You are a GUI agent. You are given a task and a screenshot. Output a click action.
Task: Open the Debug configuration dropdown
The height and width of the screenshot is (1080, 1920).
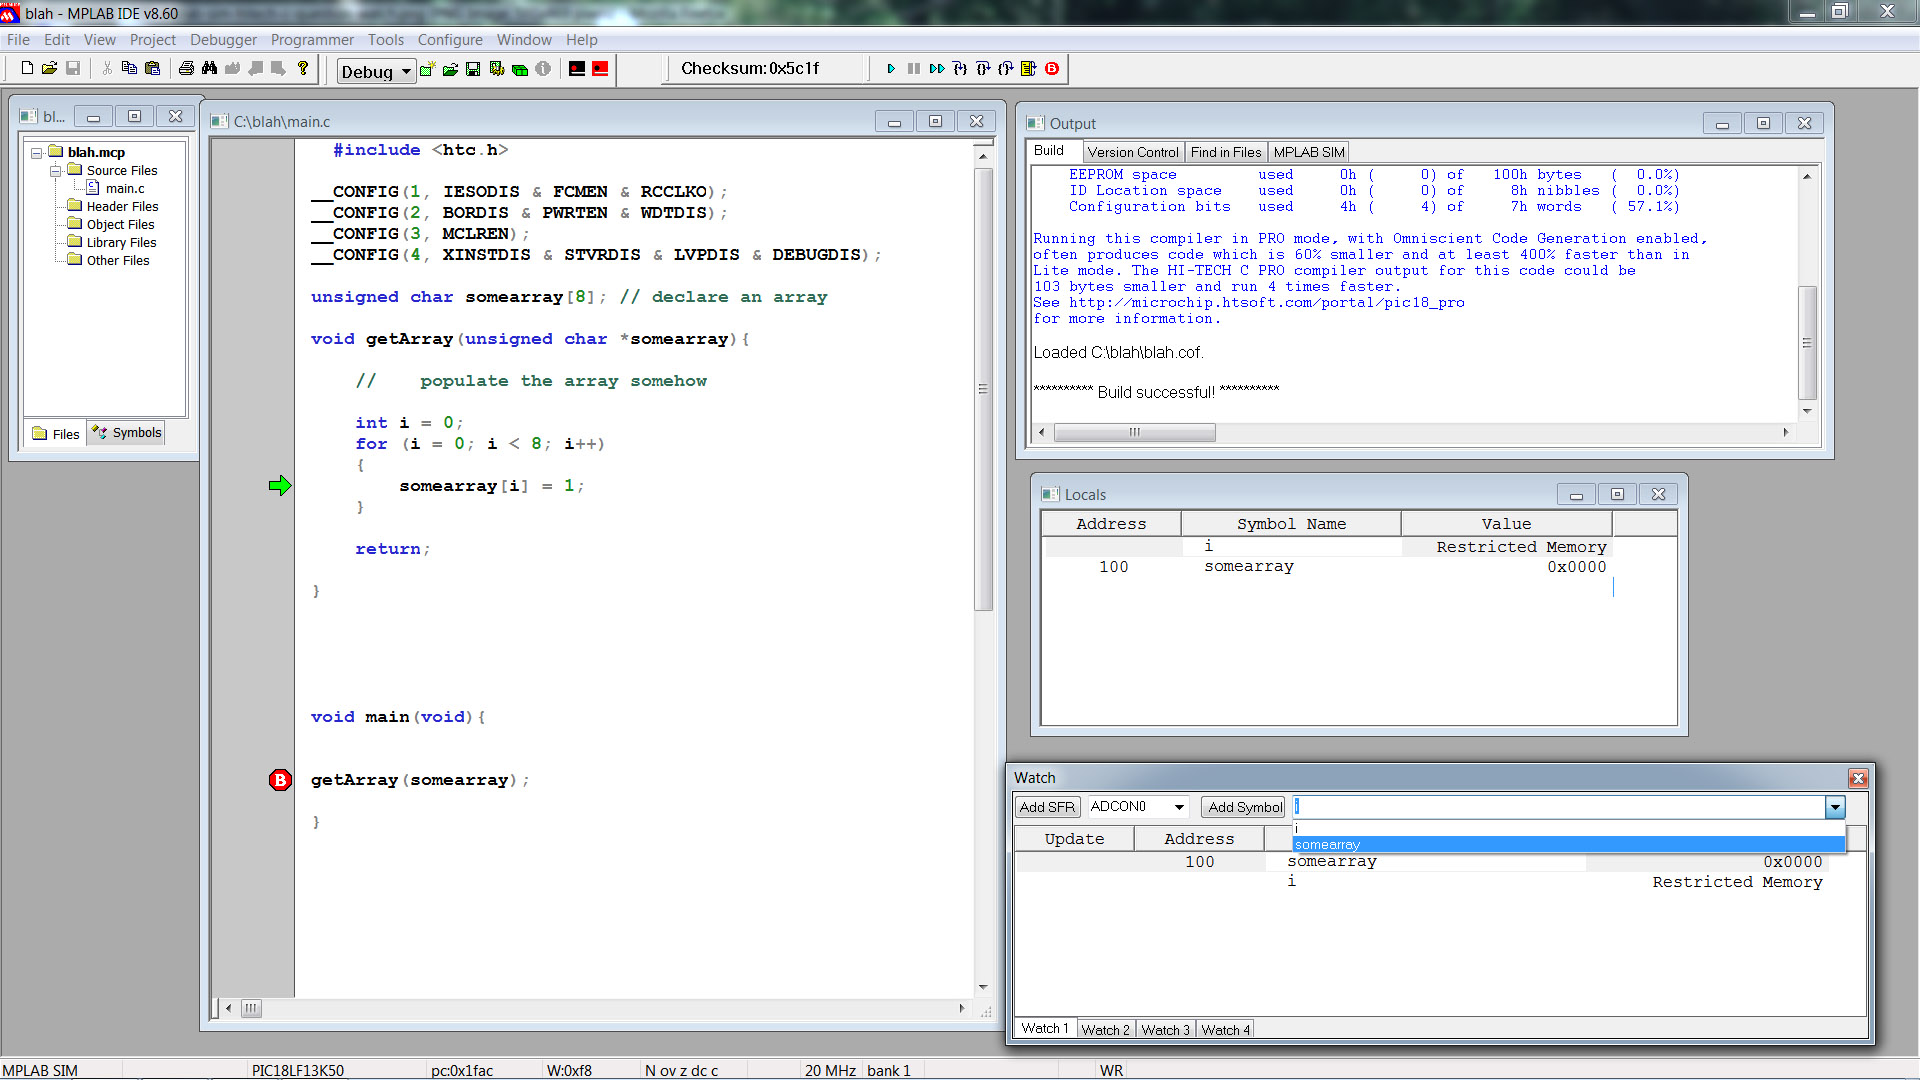click(406, 71)
